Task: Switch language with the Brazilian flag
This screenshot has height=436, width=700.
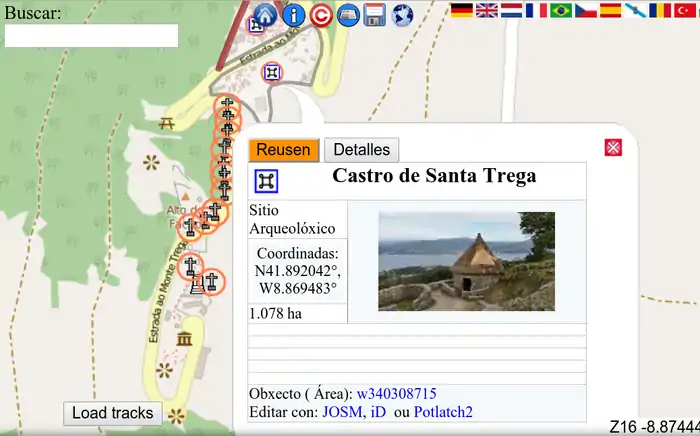Action: (x=561, y=10)
